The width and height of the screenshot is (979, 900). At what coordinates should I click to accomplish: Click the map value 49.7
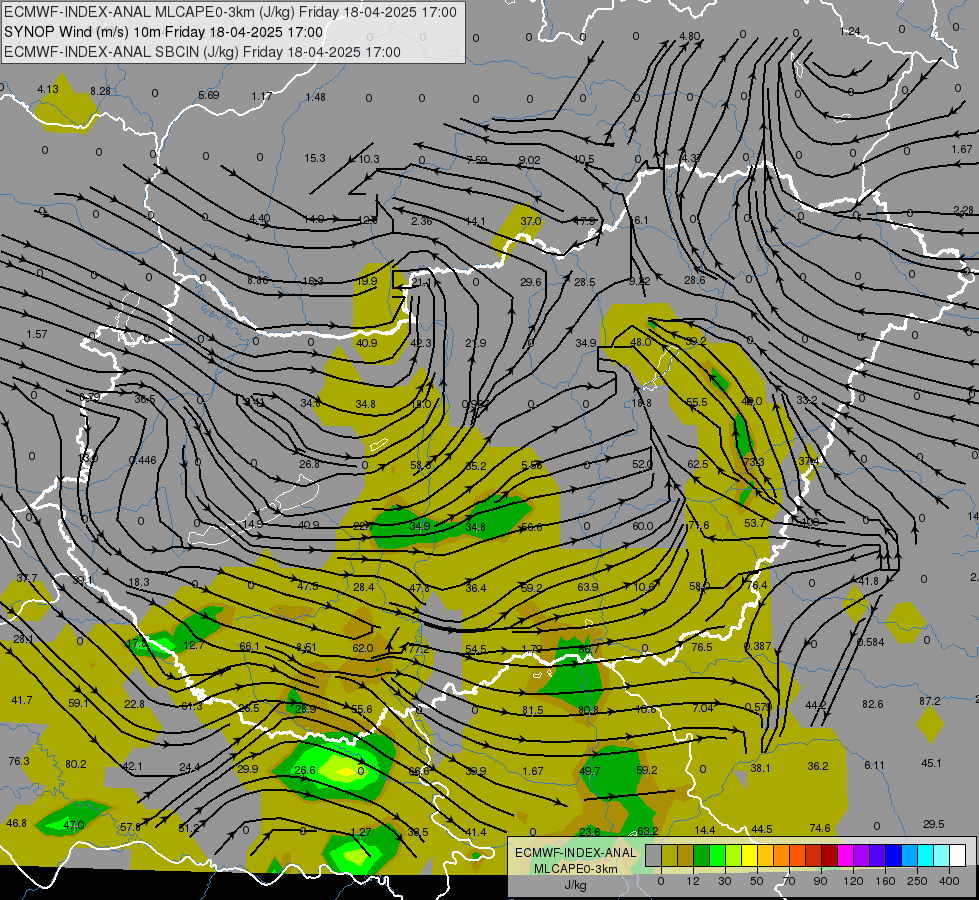(589, 771)
